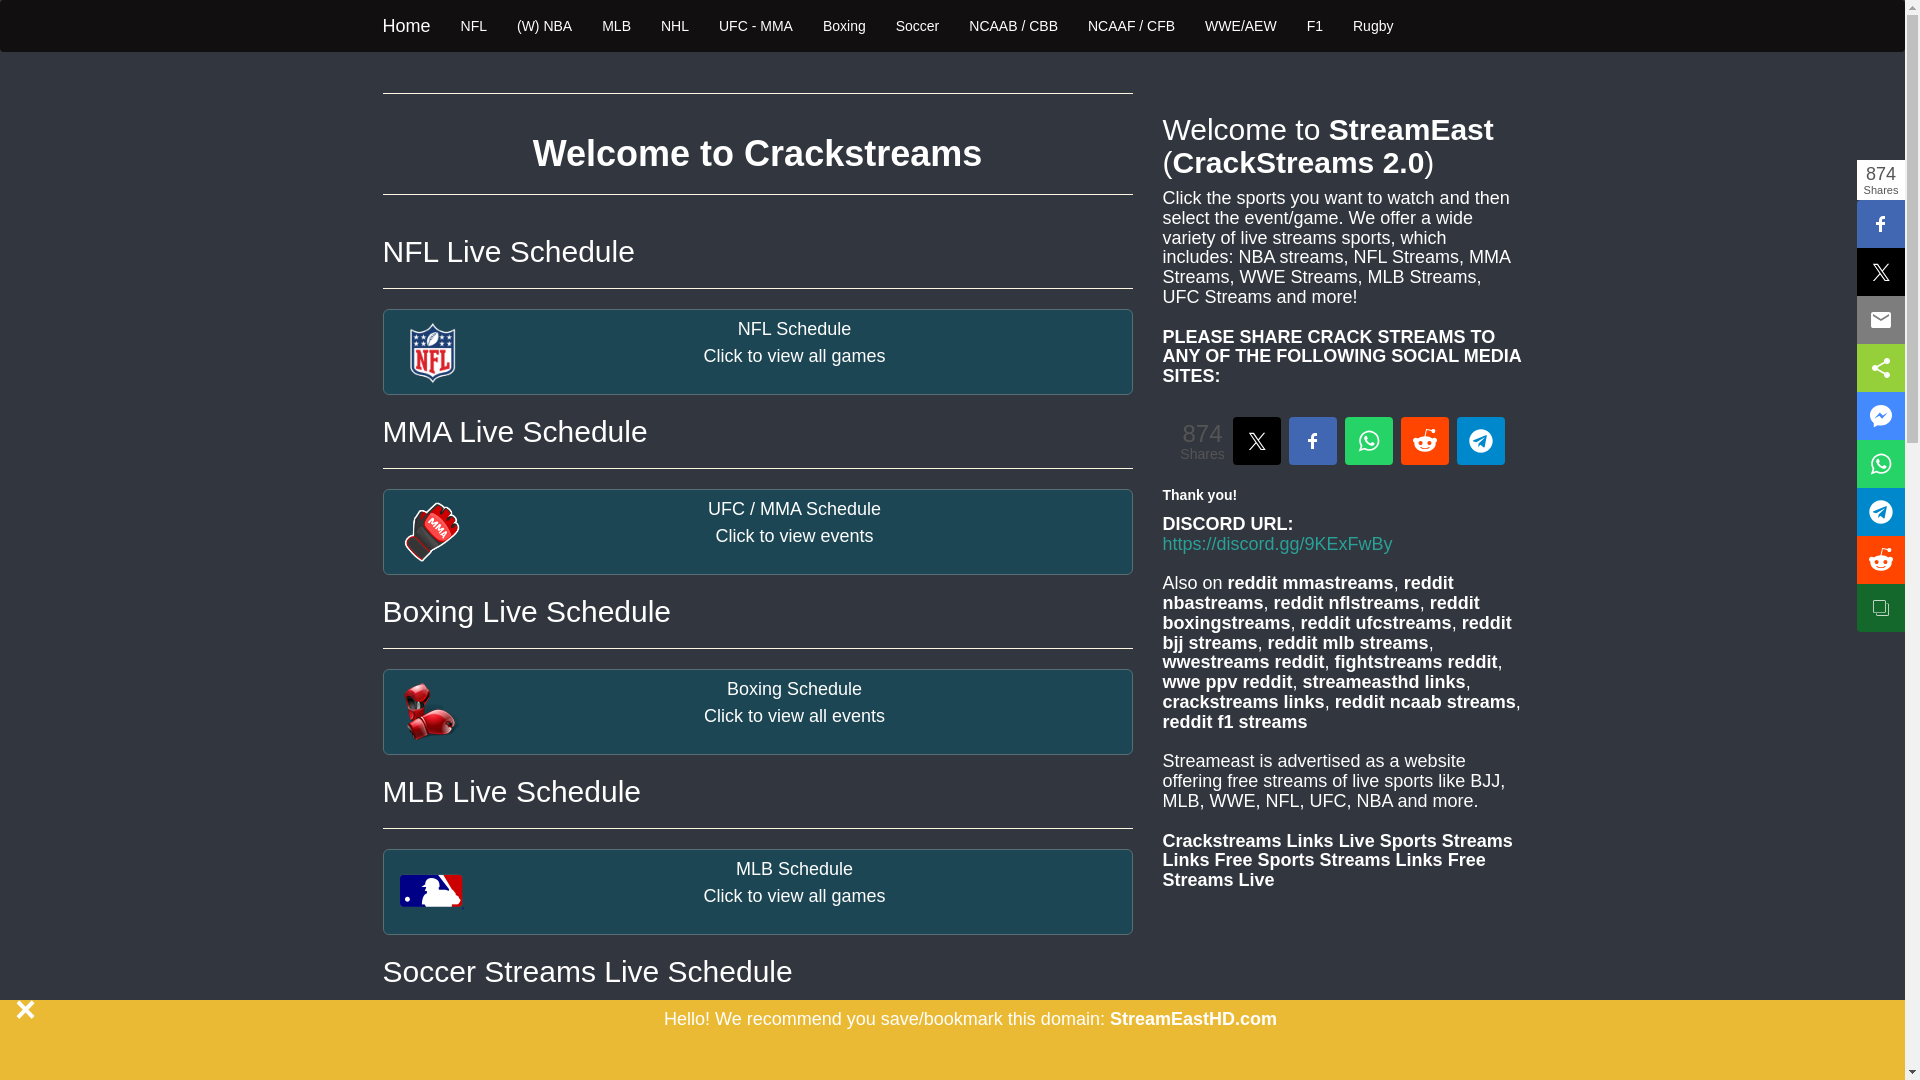1920x1080 pixels.
Task: Click generic share icon in side bar
Action: (1881, 368)
